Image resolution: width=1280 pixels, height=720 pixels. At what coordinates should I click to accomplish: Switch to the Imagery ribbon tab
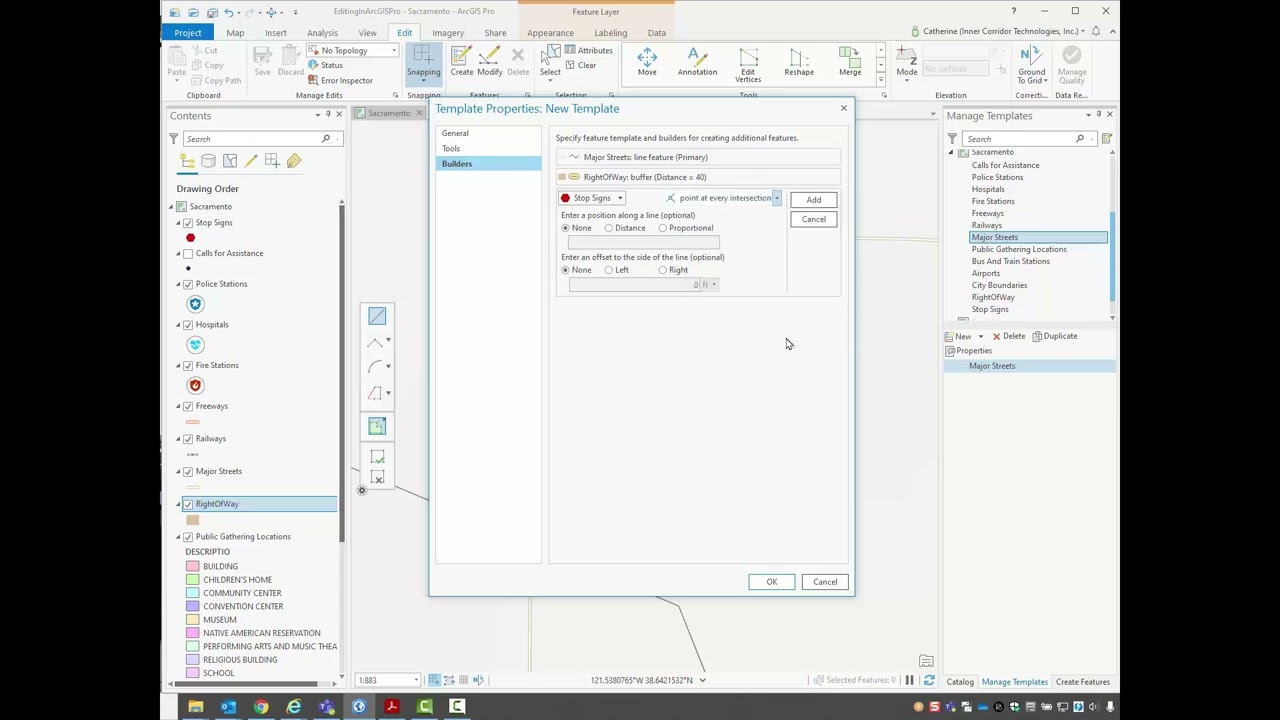pyautogui.click(x=448, y=33)
